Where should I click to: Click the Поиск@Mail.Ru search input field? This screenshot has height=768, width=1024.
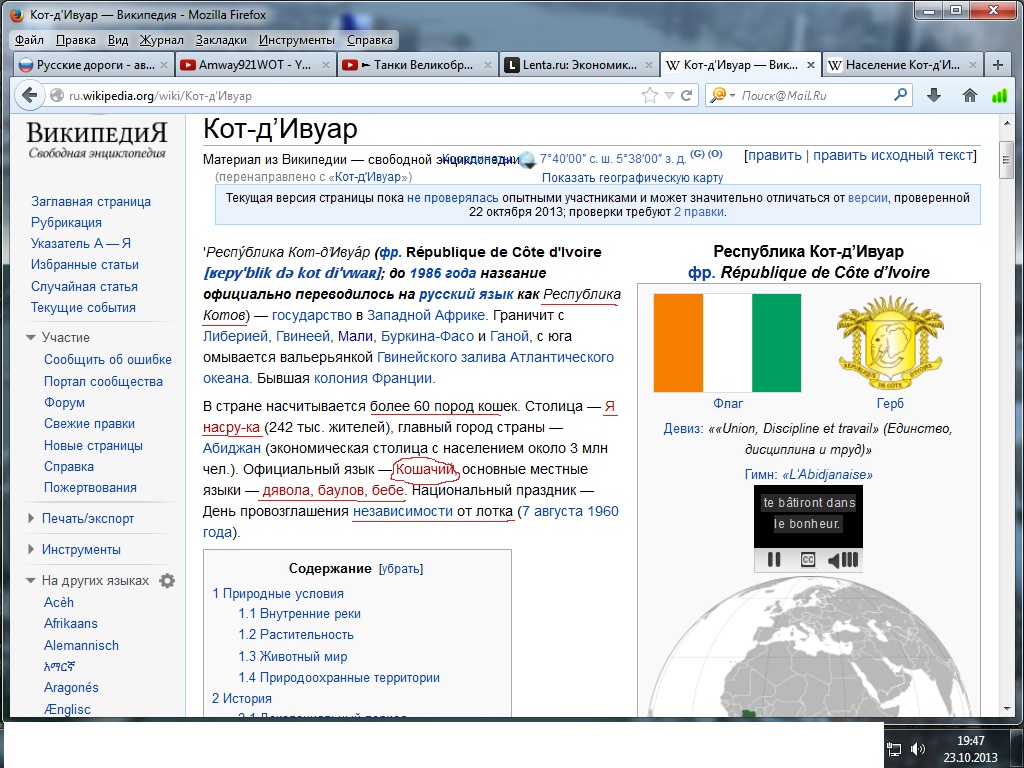pos(810,96)
